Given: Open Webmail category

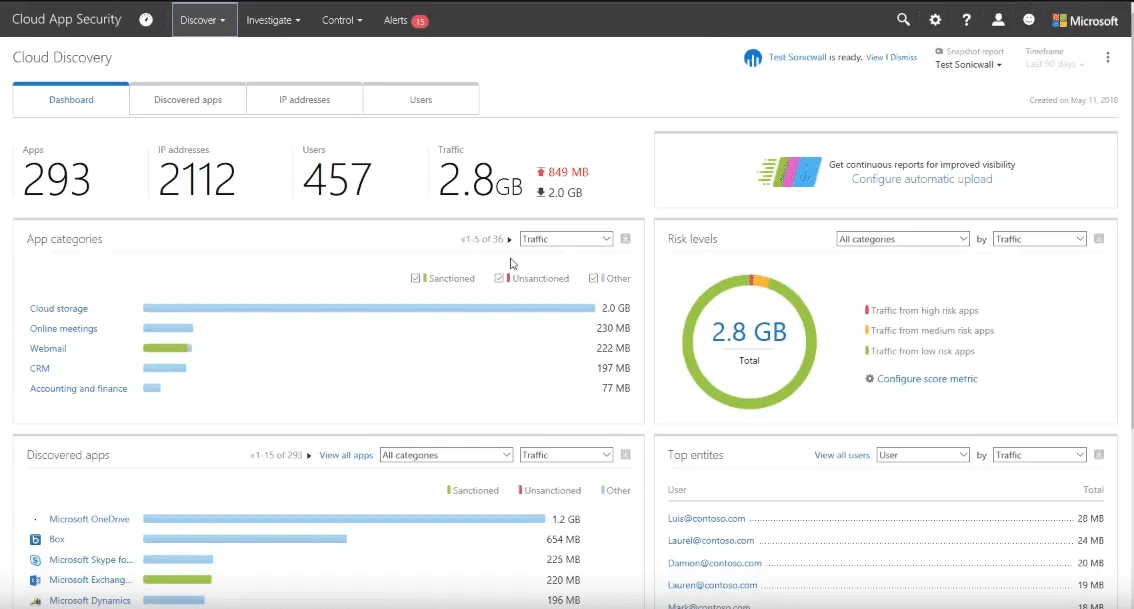Looking at the screenshot, I should 48,349.
